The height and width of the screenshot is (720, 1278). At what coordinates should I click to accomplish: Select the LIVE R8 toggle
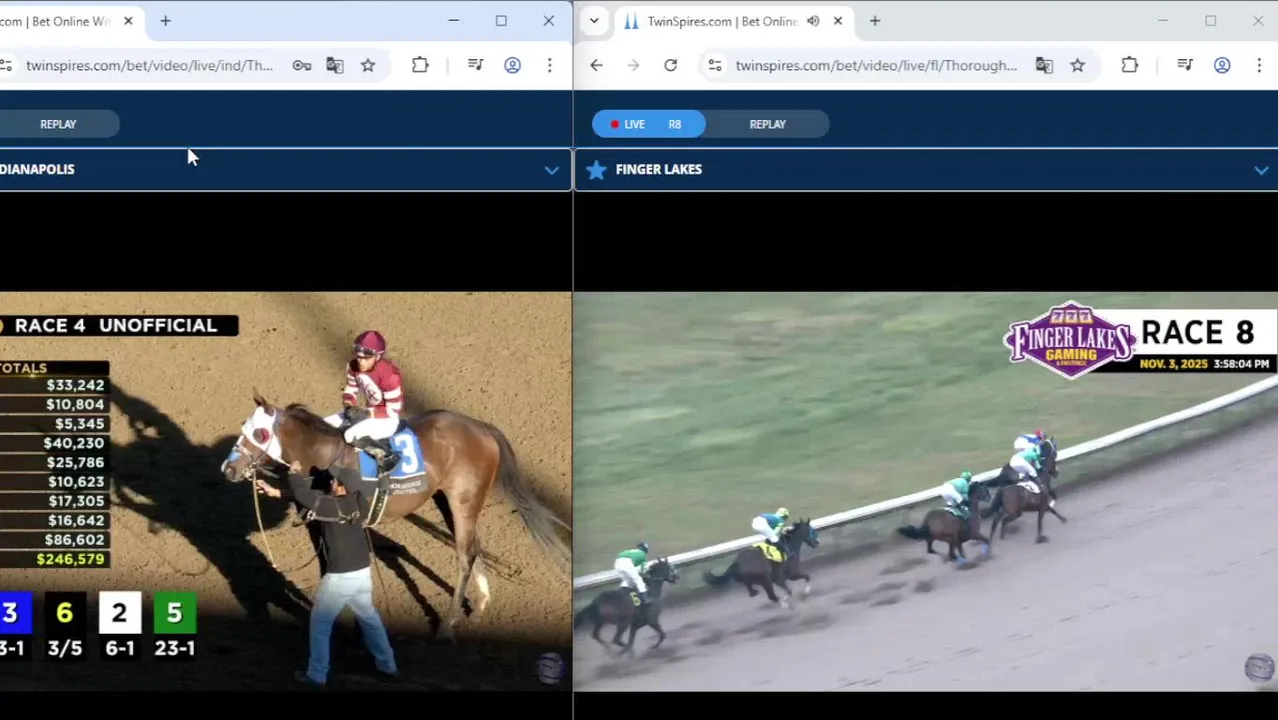click(649, 124)
